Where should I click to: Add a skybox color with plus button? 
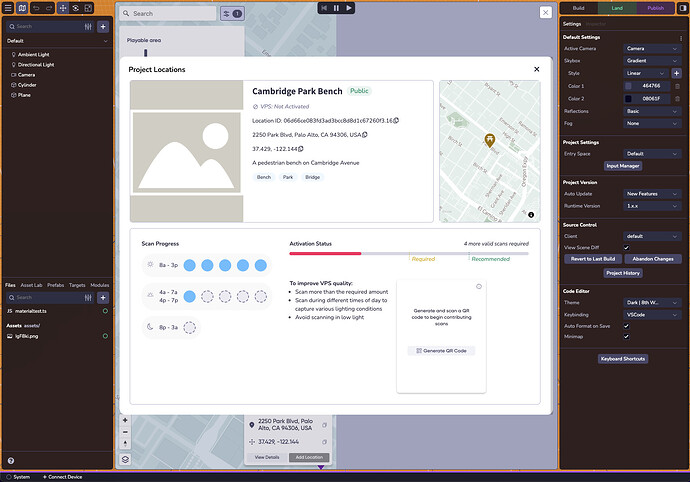676,73
